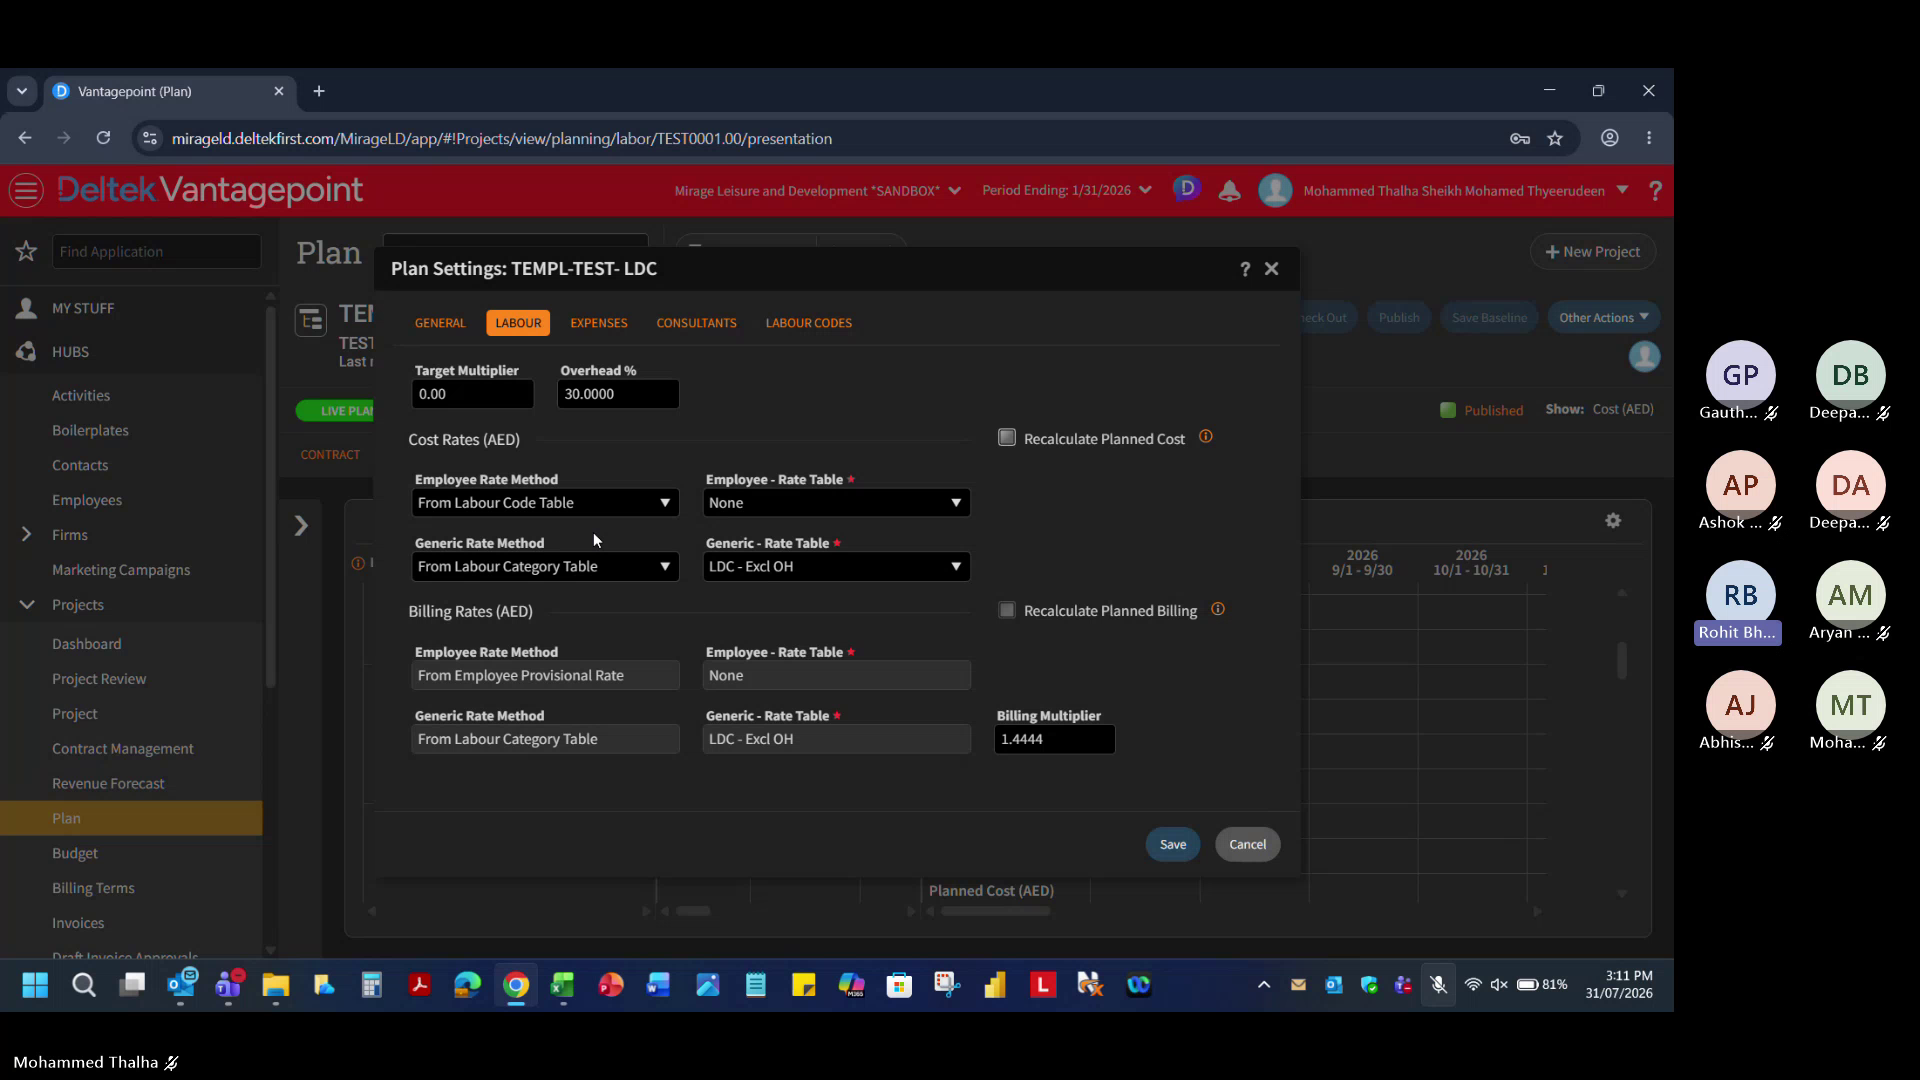This screenshot has width=1920, height=1080.
Task: Go to Billing Terms in the sidebar
Action: 93,888
